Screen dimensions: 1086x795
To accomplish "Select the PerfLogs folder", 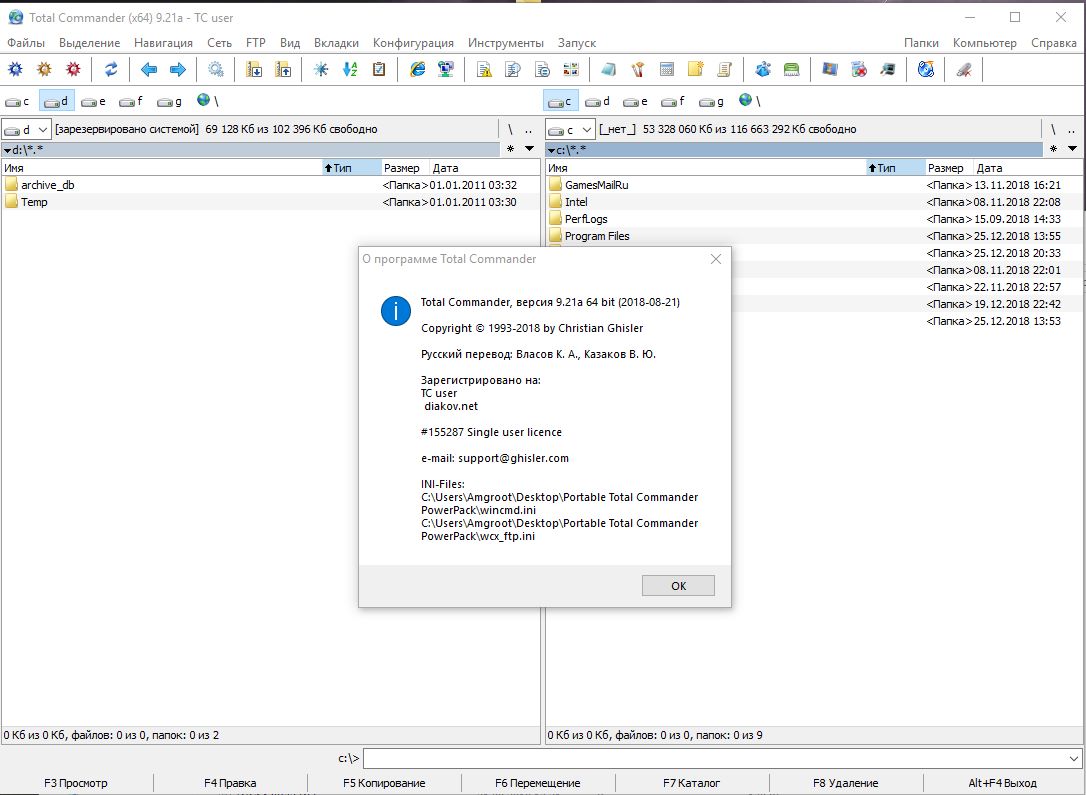I will click(814, 219).
